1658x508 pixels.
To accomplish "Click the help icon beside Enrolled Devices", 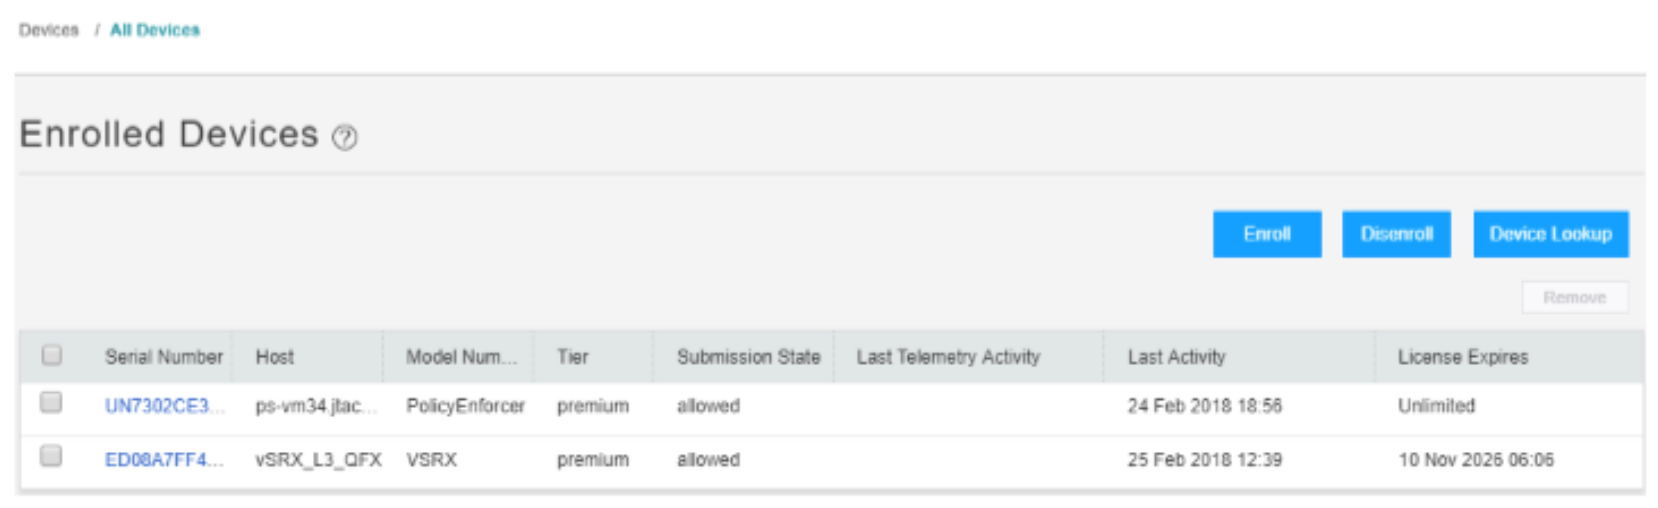I will [x=344, y=137].
